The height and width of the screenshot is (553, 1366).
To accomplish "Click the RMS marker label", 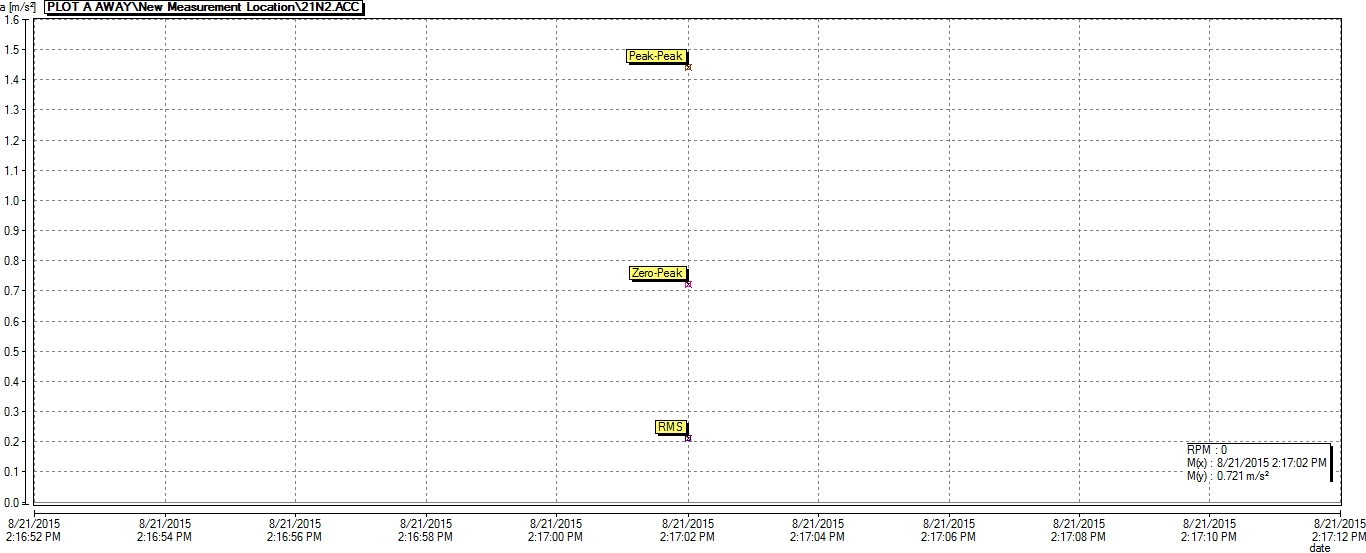I will (670, 427).
